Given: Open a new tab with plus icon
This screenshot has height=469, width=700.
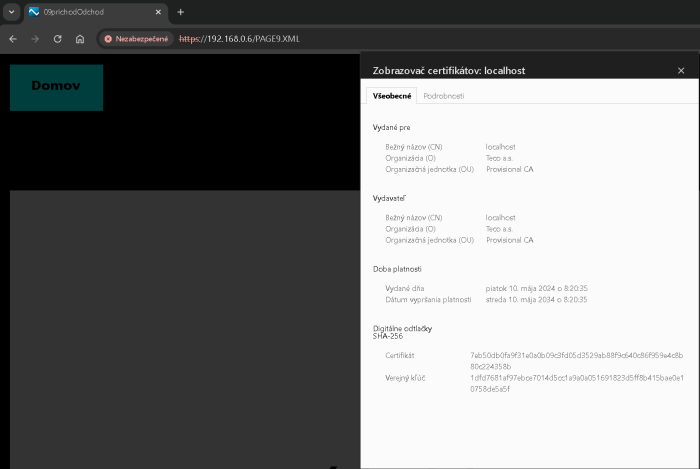Looking at the screenshot, I should 181,12.
